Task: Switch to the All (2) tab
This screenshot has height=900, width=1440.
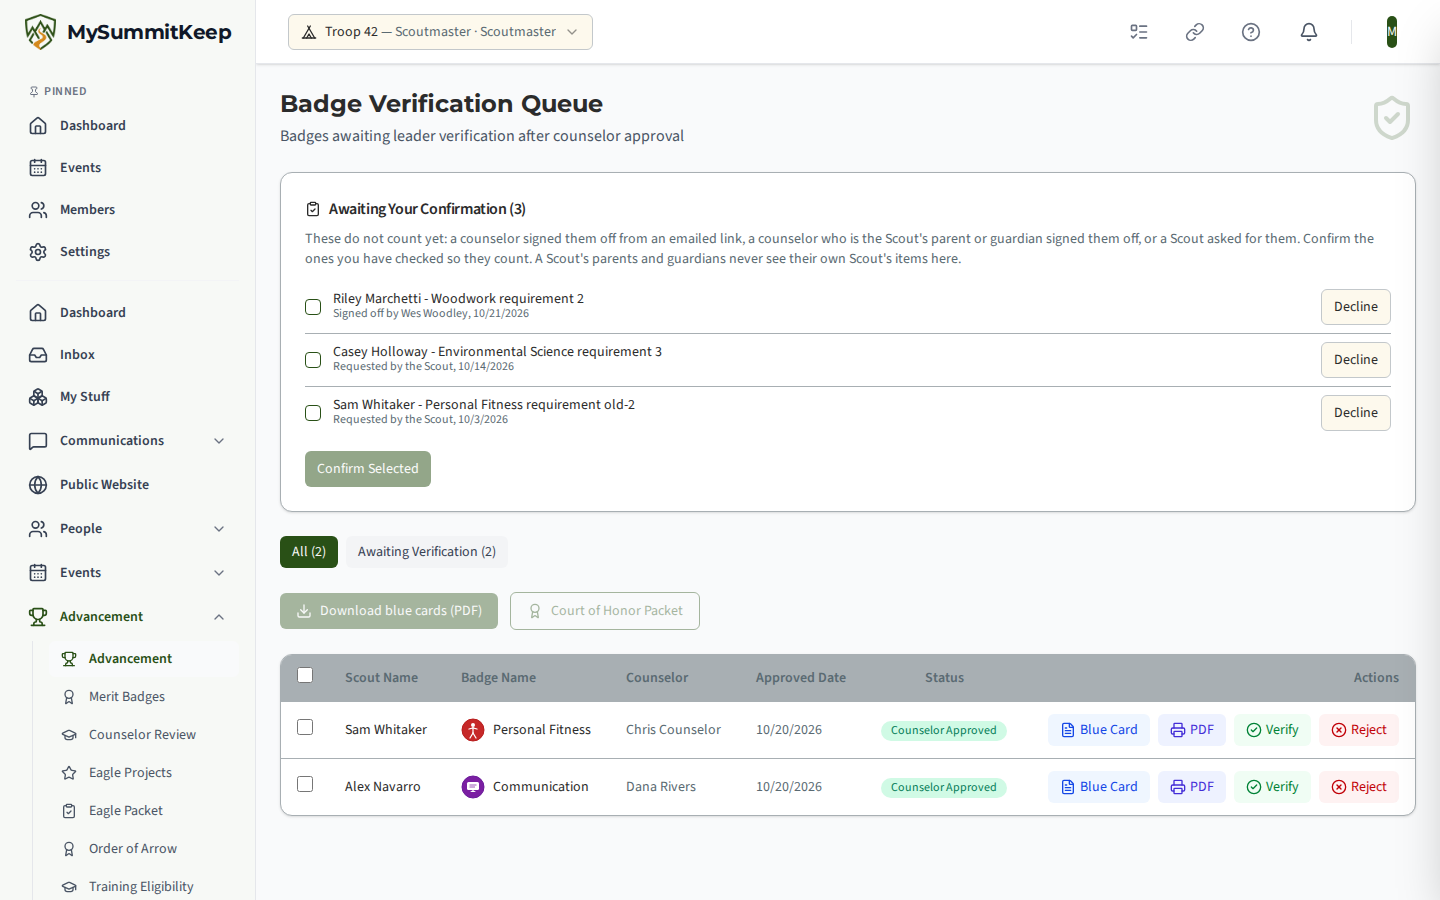Action: point(309,552)
